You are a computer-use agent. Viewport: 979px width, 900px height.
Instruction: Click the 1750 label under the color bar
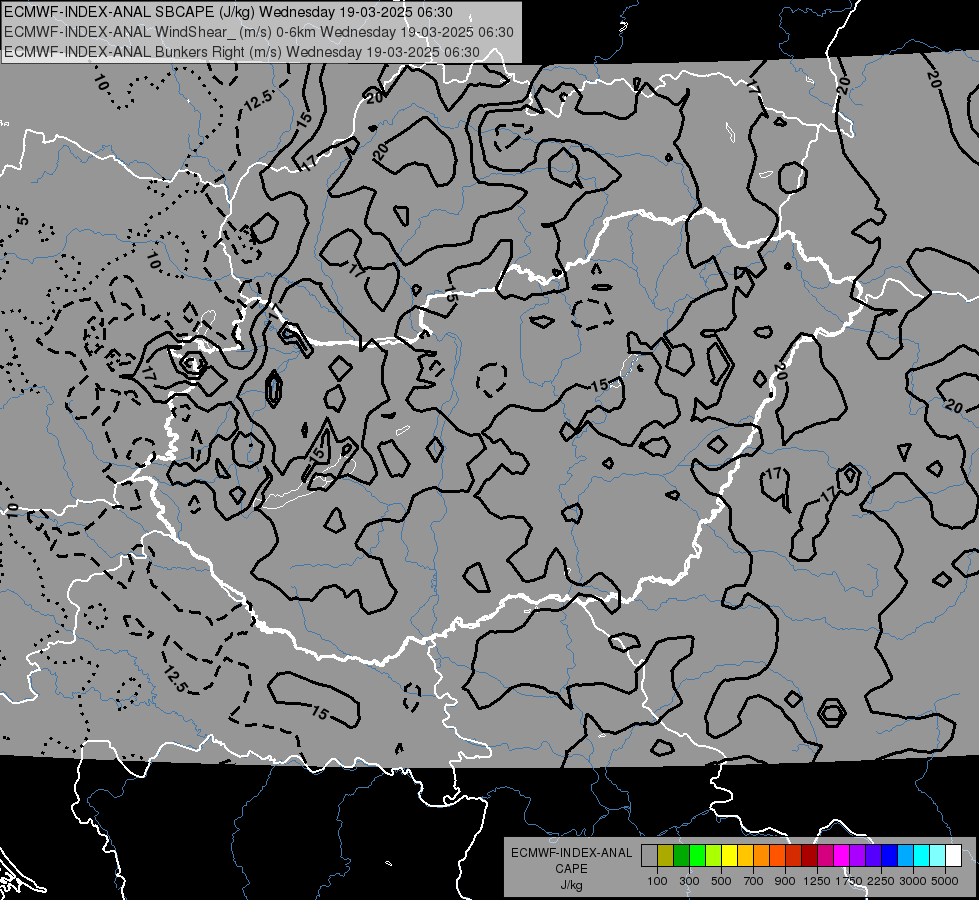point(849,881)
